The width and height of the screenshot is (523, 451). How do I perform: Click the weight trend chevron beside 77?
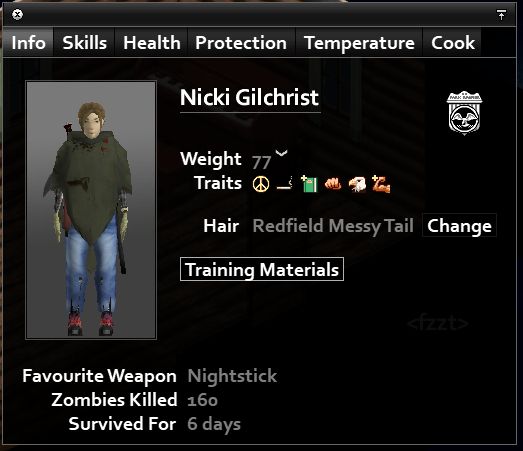[281, 153]
